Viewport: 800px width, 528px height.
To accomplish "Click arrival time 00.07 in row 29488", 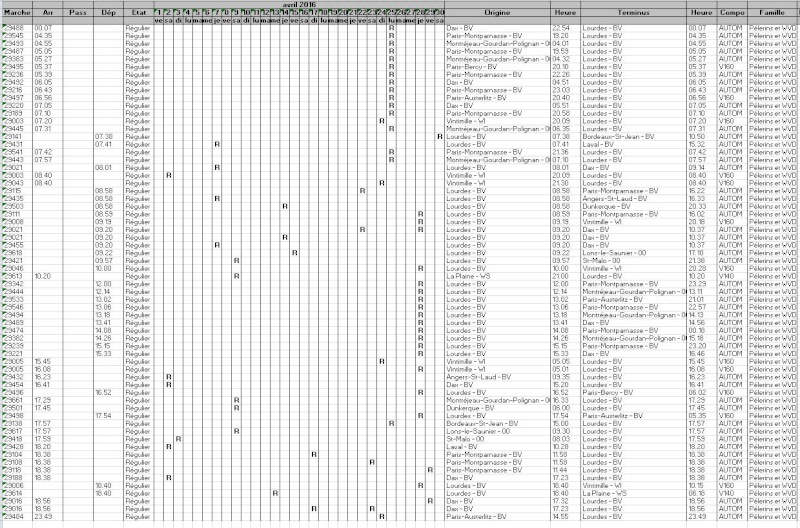I will [43, 28].
